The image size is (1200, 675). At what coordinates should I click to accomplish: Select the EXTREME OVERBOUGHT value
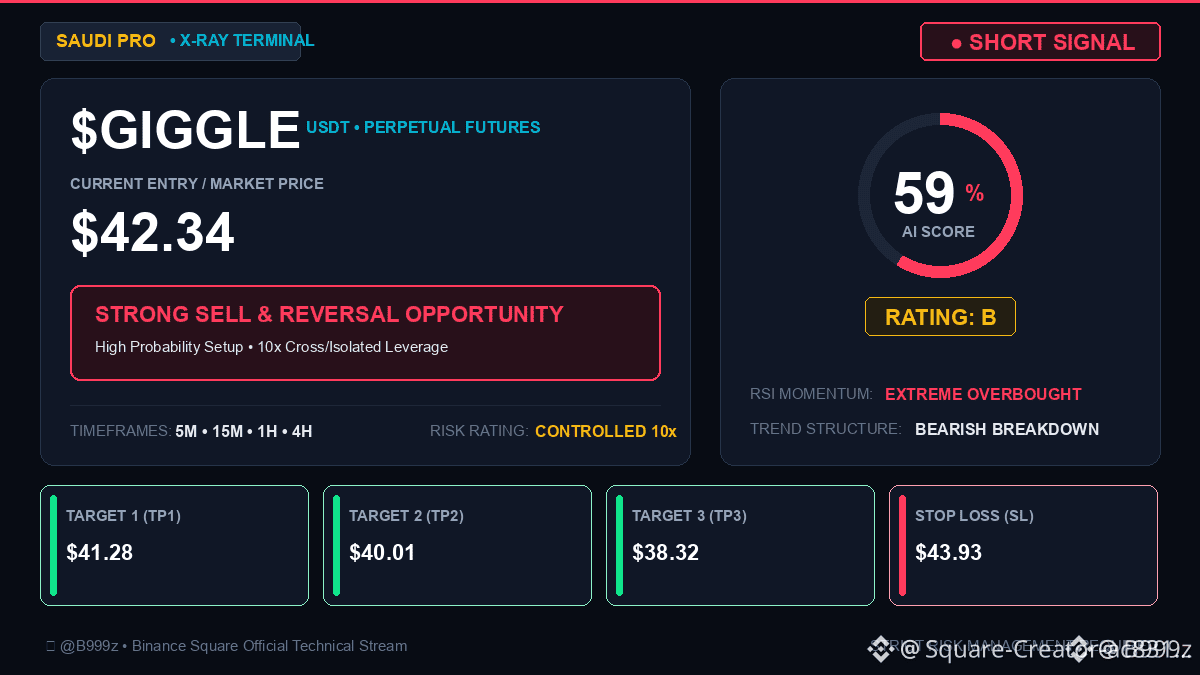pyautogui.click(x=983, y=395)
